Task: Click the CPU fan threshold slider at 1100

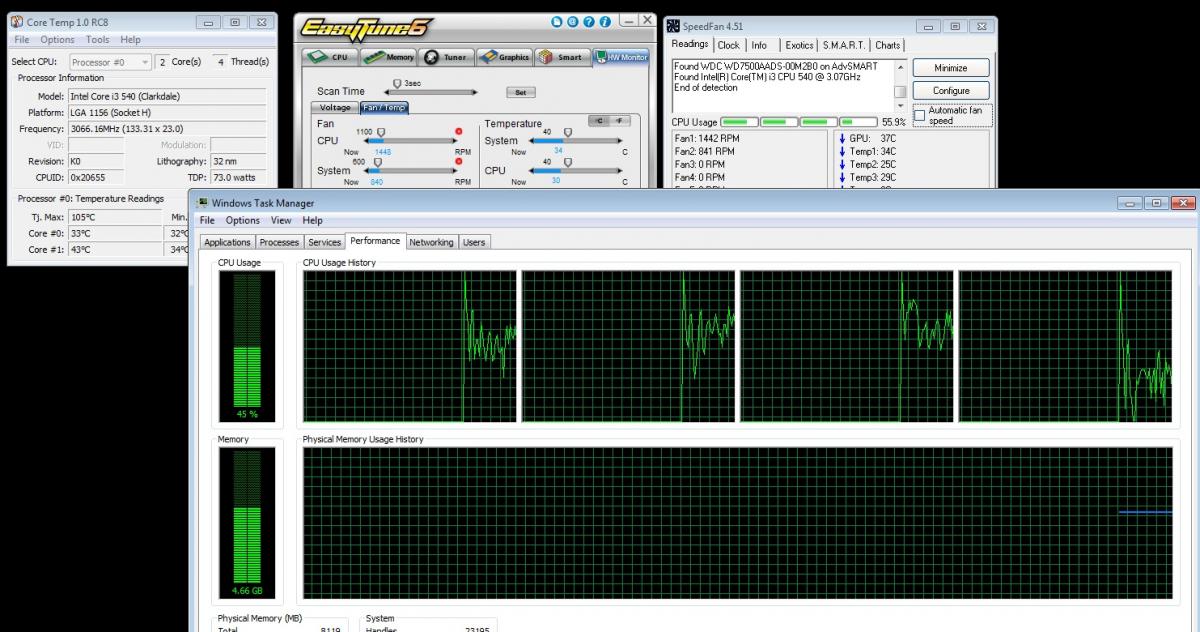Action: pos(380,131)
